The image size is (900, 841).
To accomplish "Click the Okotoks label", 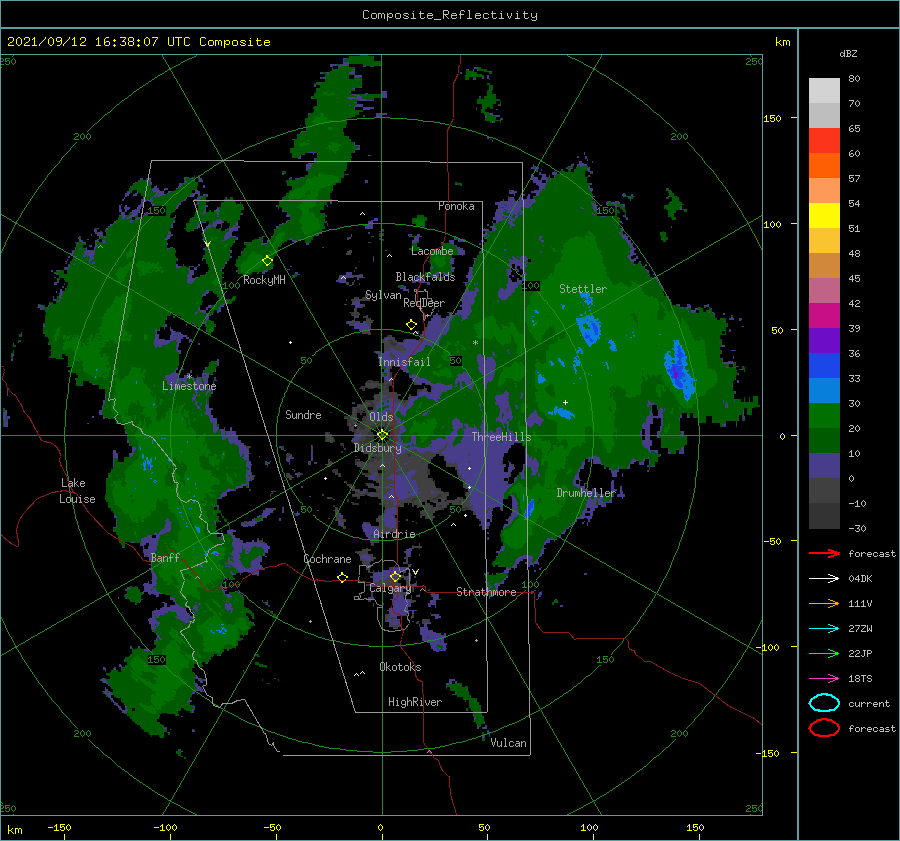I will click(400, 667).
